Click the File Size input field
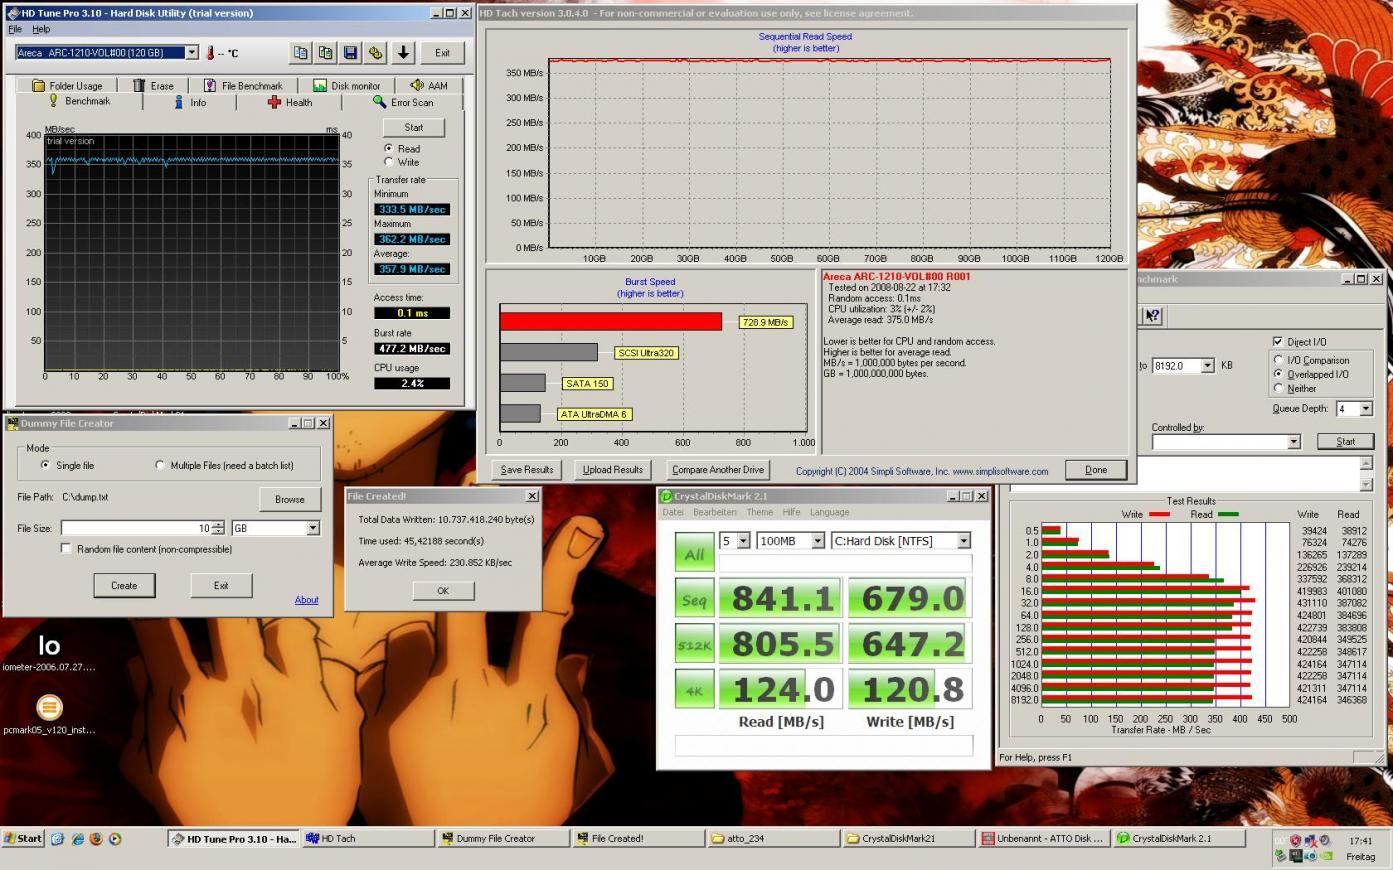This screenshot has width=1393, height=870. [x=136, y=528]
